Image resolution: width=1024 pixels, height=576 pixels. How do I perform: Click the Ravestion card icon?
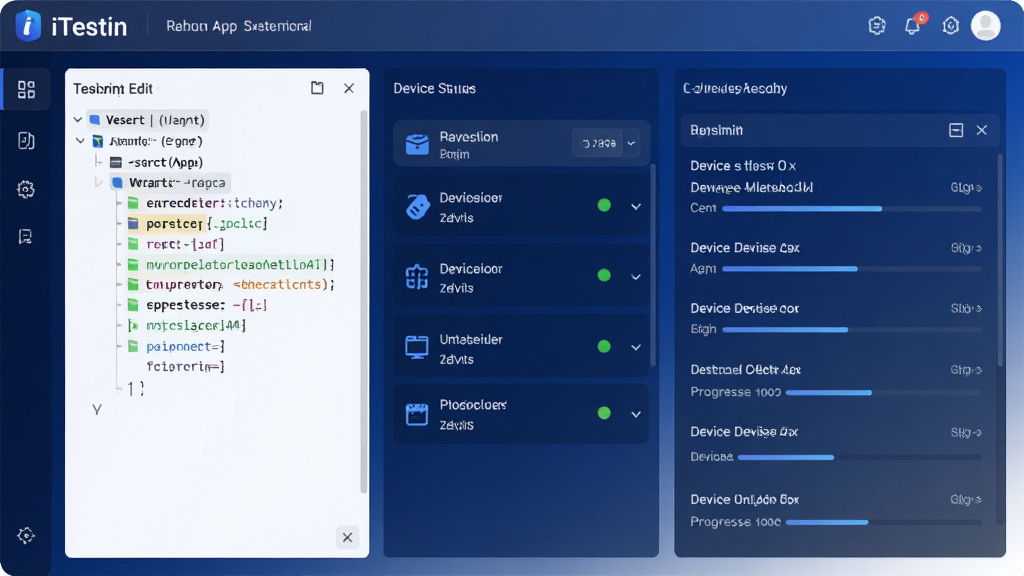click(417, 144)
